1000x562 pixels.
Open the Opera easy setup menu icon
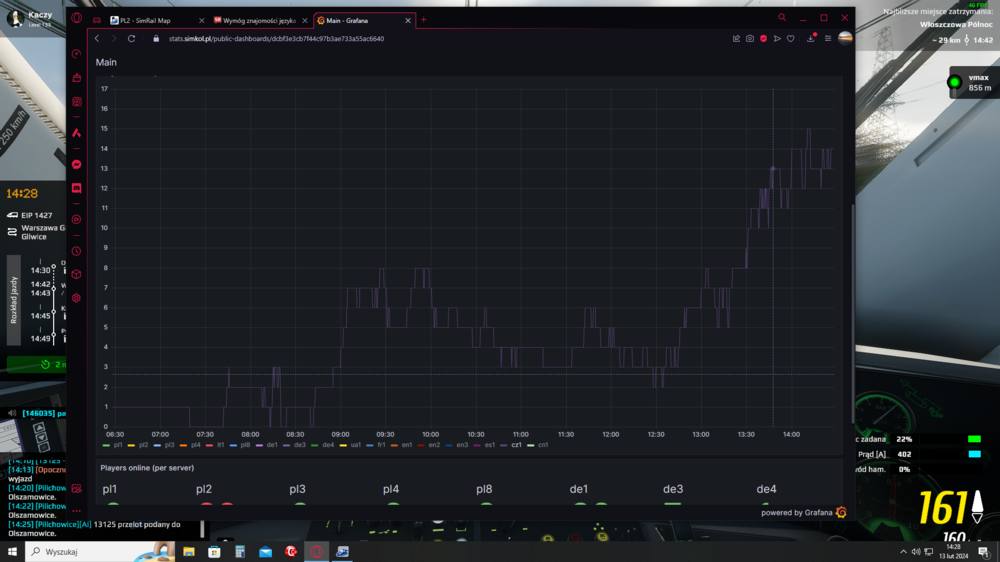point(828,39)
